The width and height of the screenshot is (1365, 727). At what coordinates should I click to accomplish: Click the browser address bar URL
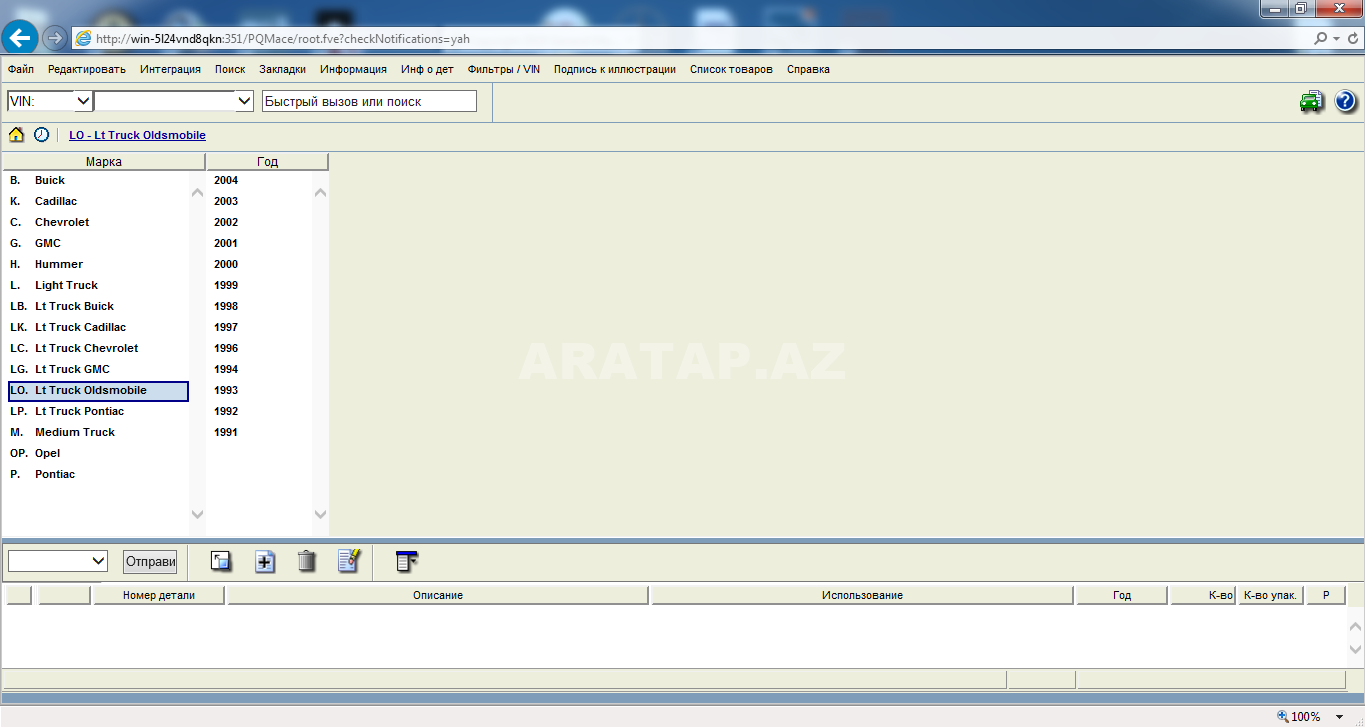click(283, 39)
